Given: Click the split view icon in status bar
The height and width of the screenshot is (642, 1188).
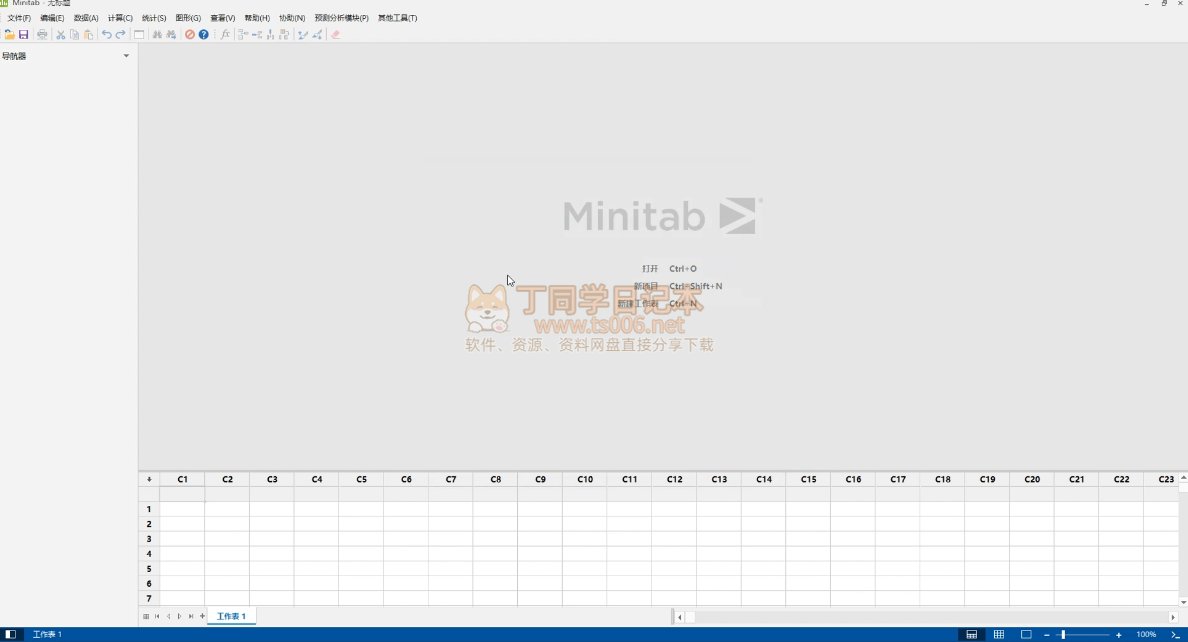Looking at the screenshot, I should pos(971,634).
